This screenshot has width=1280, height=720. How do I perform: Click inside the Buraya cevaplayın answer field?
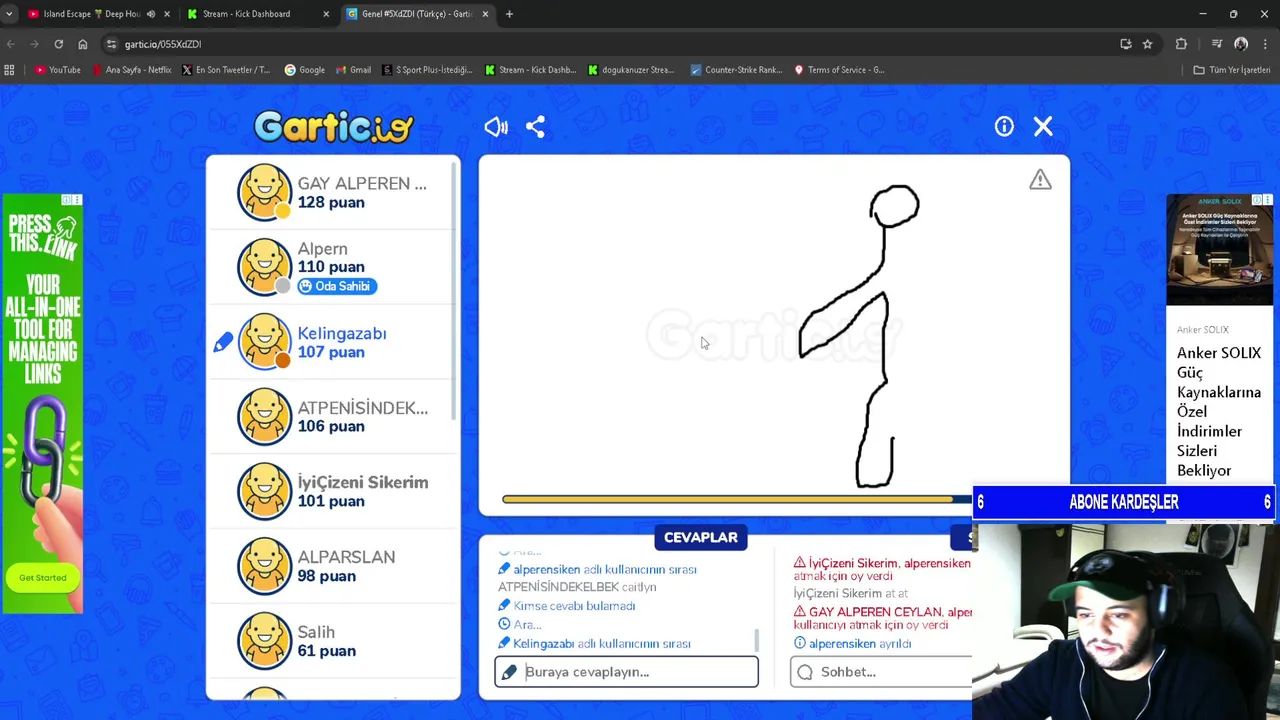click(626, 672)
